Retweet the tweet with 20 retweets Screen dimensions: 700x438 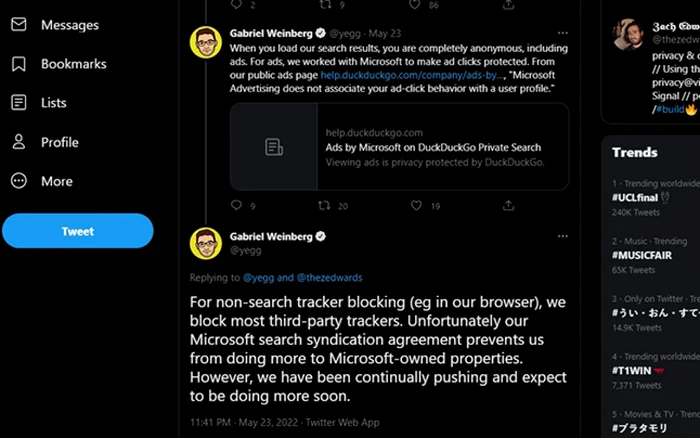[x=324, y=205]
